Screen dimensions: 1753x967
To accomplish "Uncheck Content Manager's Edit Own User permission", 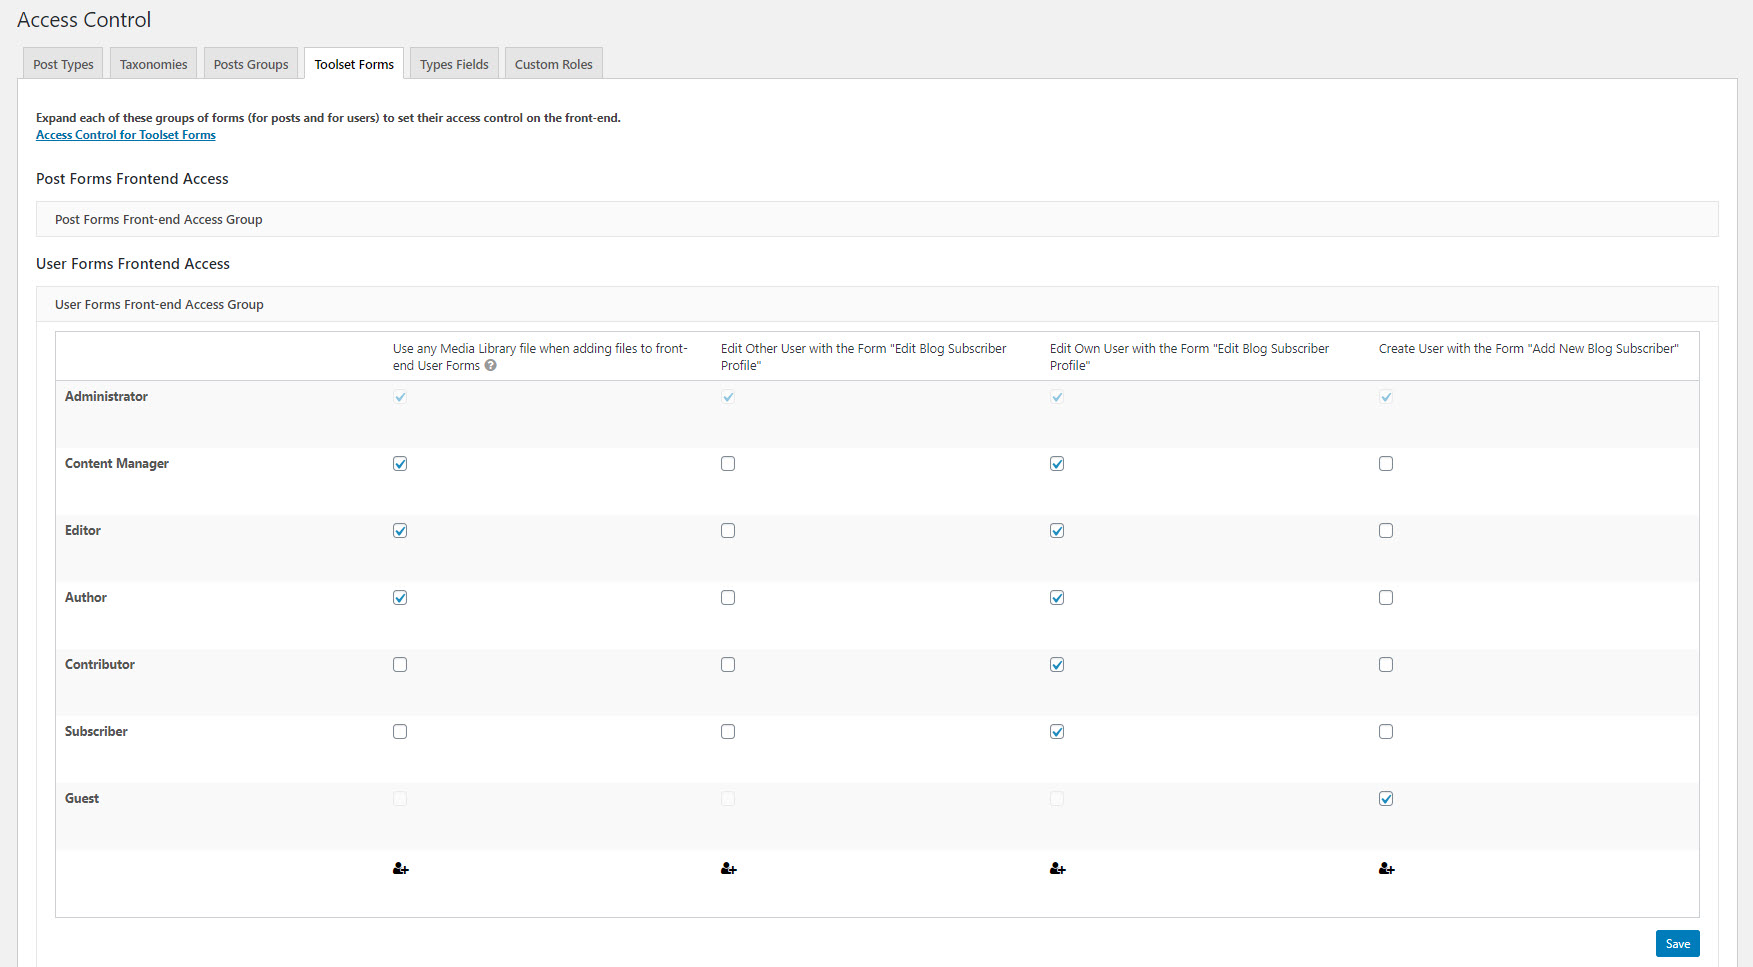I will (1057, 463).
